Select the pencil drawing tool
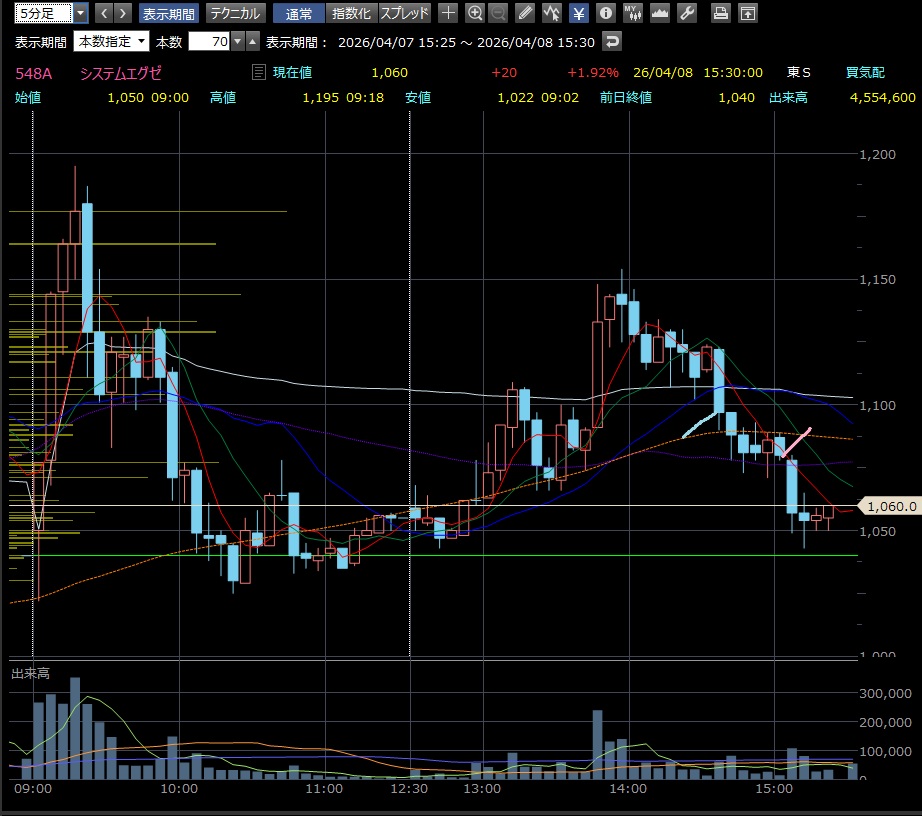This screenshot has width=922, height=816. click(x=525, y=13)
